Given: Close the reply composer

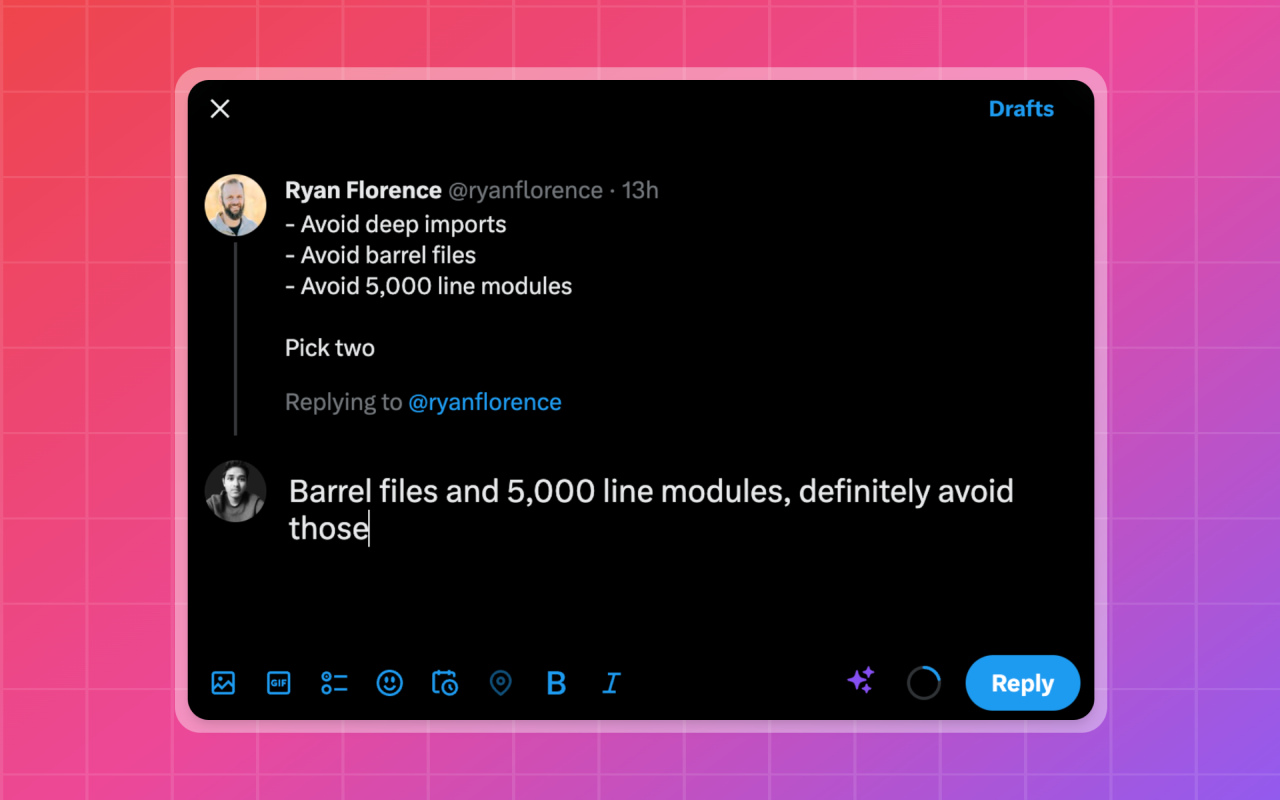Looking at the screenshot, I should point(220,109).
